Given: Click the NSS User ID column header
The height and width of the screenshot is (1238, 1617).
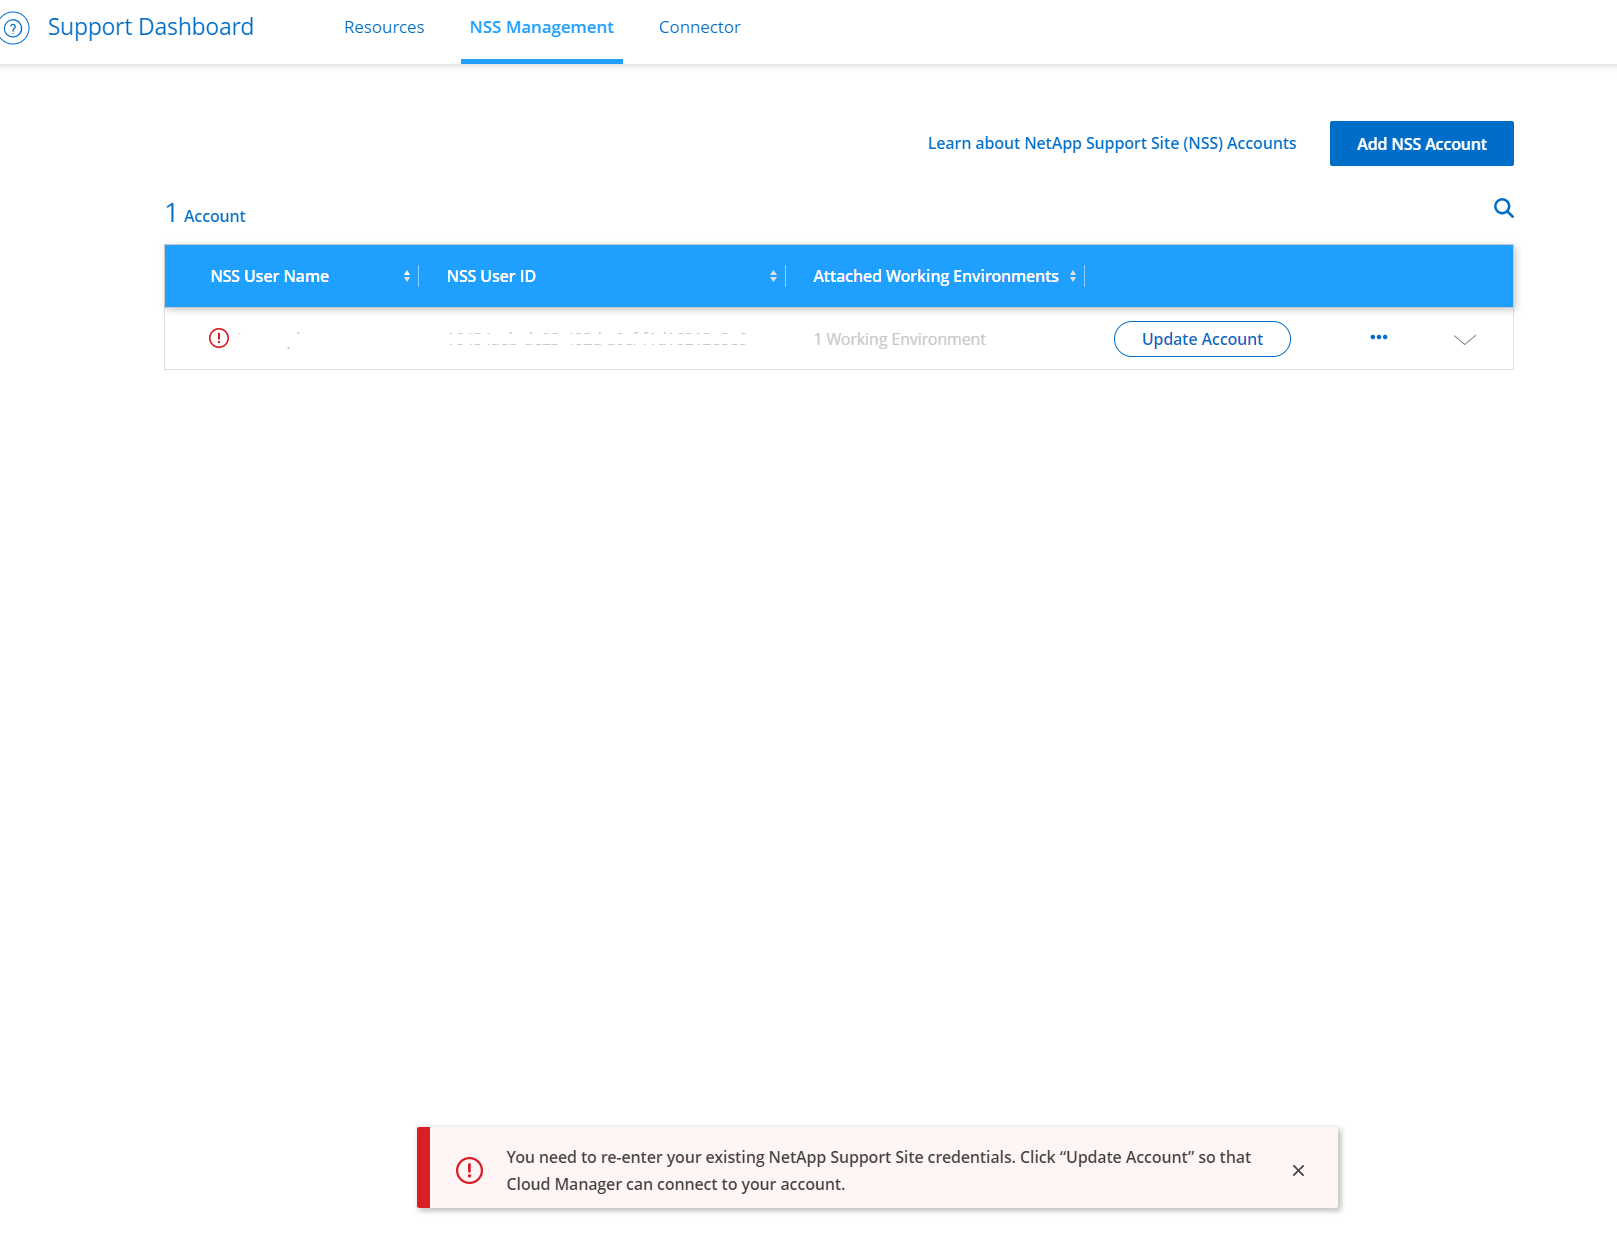Looking at the screenshot, I should tap(491, 276).
